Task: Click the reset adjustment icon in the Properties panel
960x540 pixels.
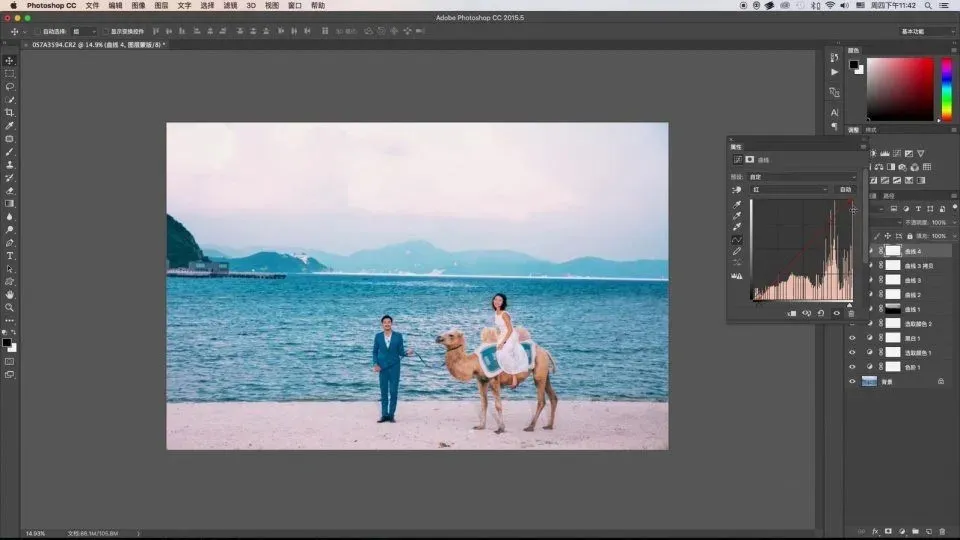Action: [821, 313]
